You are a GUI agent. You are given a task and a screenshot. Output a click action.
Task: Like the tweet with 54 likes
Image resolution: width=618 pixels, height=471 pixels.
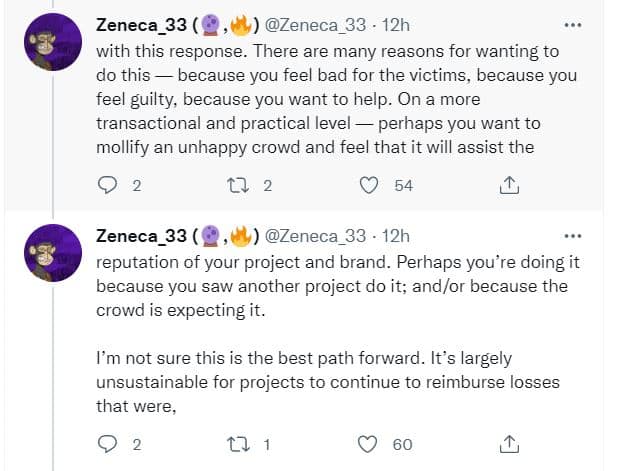369,185
